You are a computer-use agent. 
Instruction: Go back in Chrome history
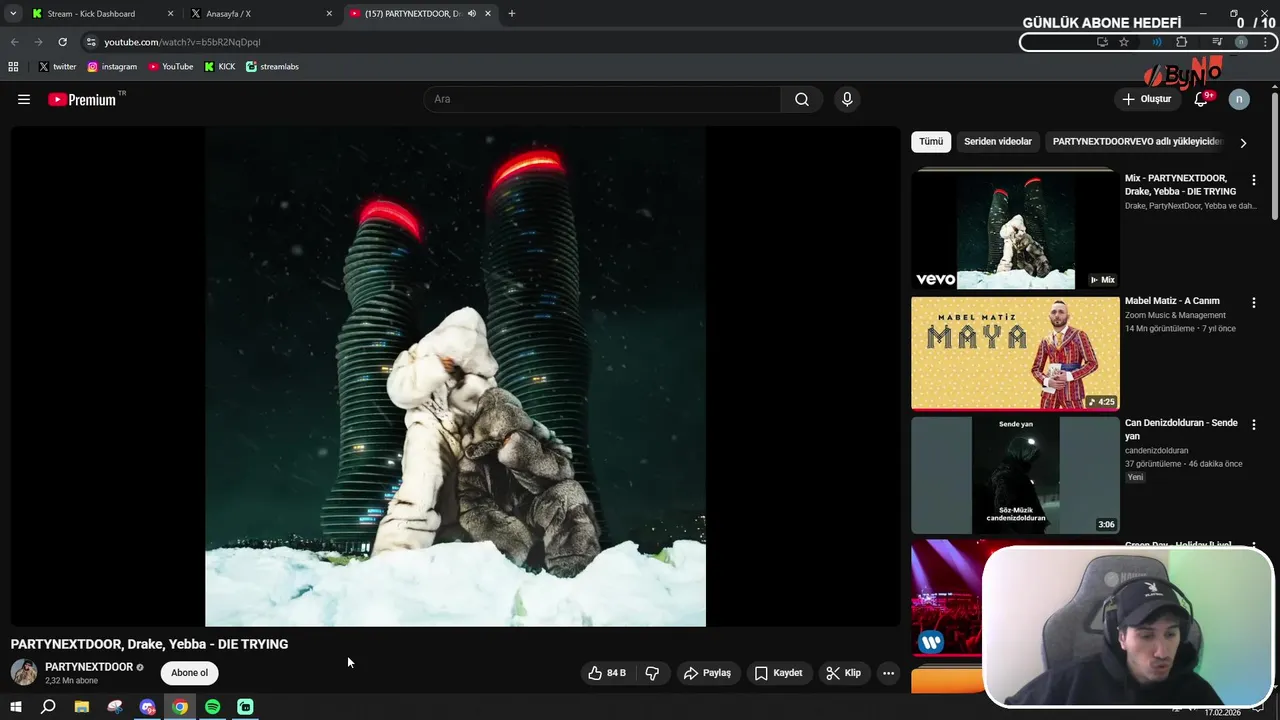pyautogui.click(x=14, y=42)
